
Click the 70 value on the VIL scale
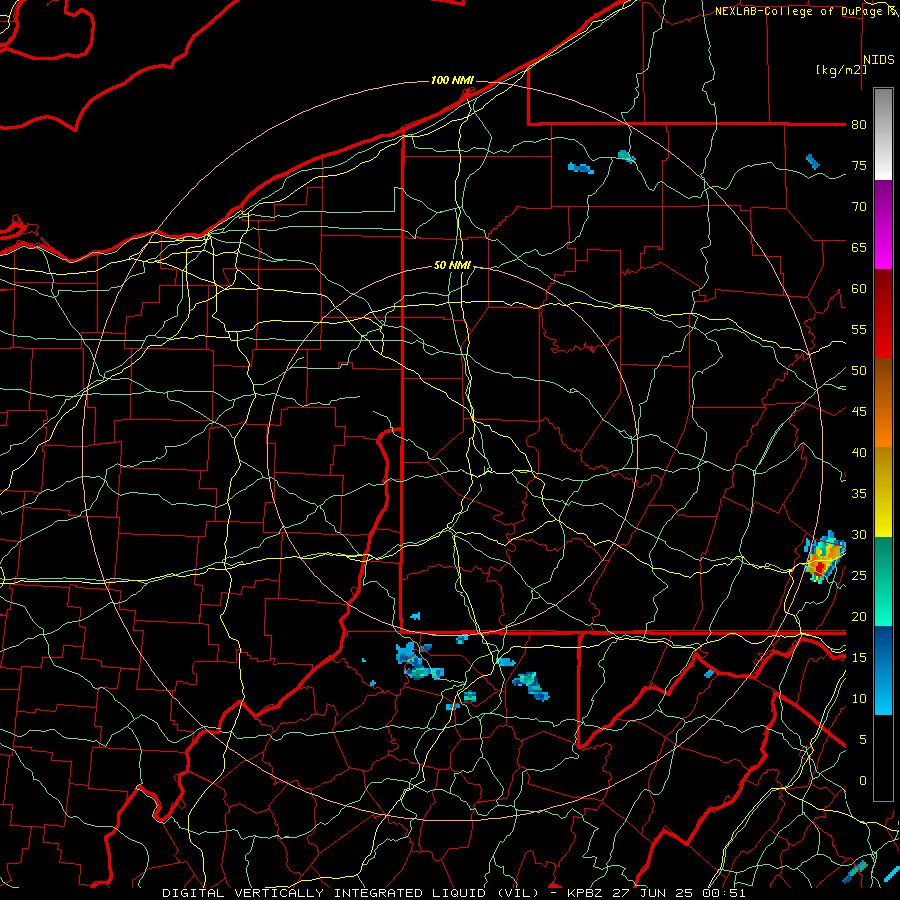click(x=859, y=207)
